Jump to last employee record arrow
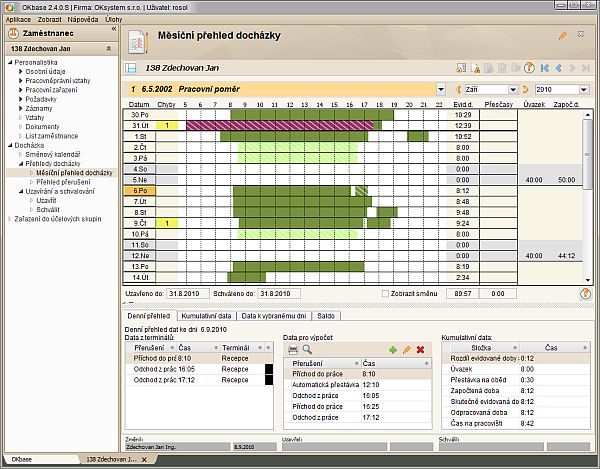Screen dimensions: 600x469 pos(585,68)
